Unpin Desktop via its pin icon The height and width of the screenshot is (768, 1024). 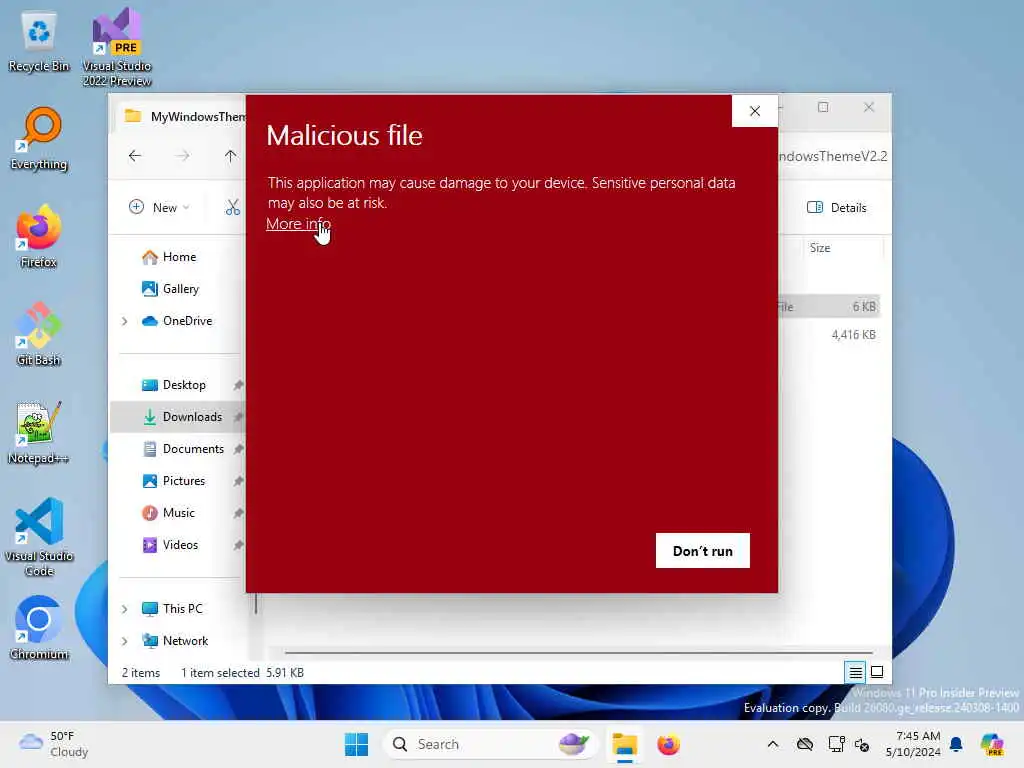pos(238,385)
